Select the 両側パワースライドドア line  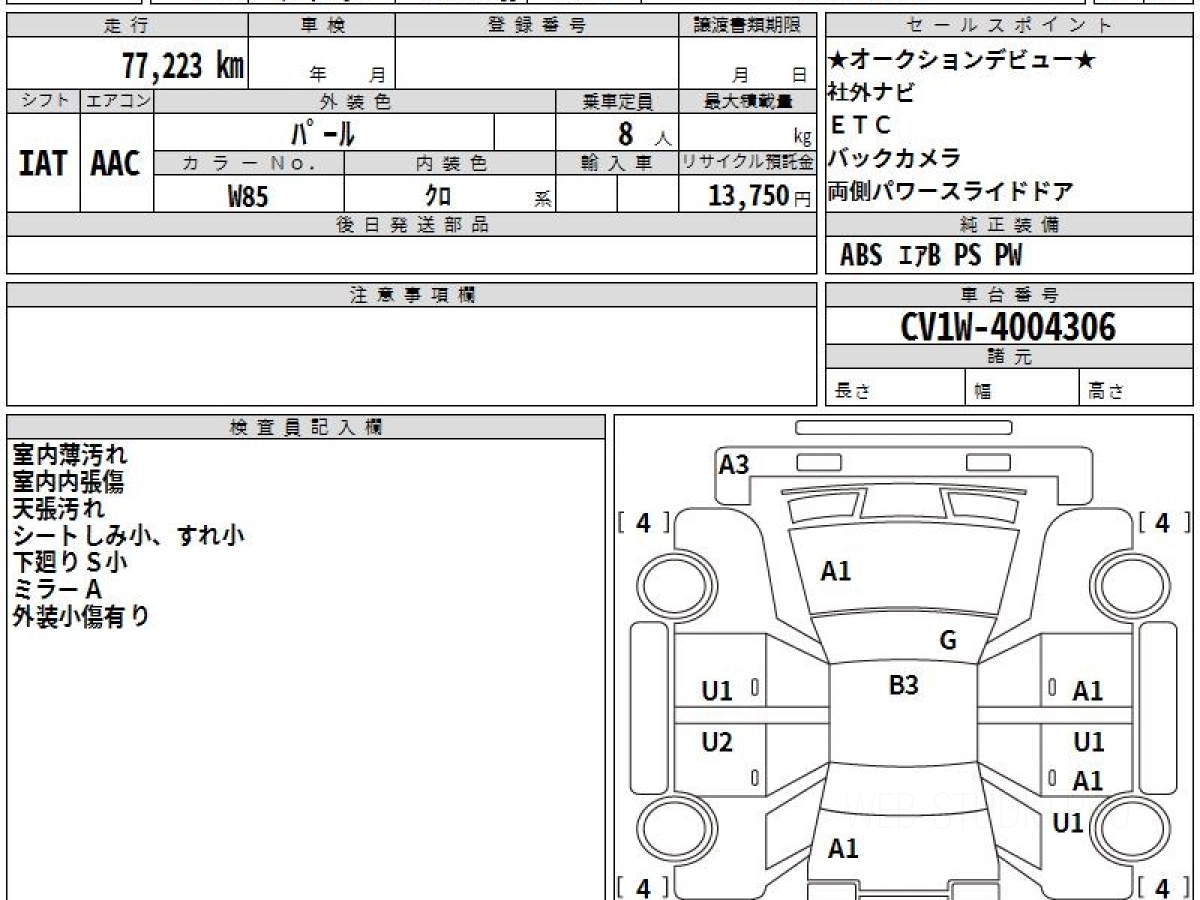pos(950,191)
